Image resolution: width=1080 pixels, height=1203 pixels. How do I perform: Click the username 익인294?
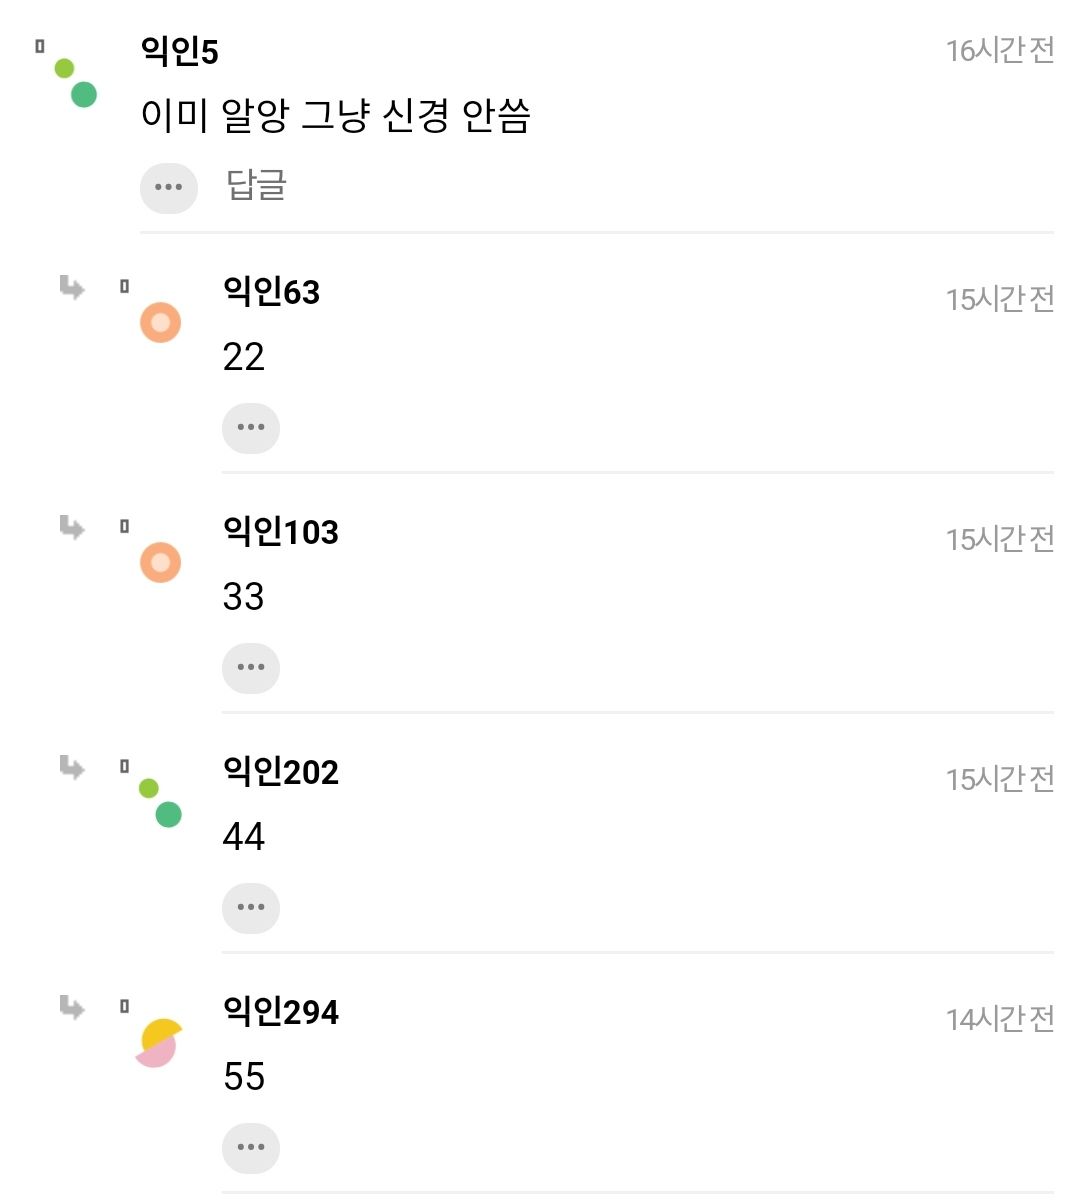(x=281, y=1012)
